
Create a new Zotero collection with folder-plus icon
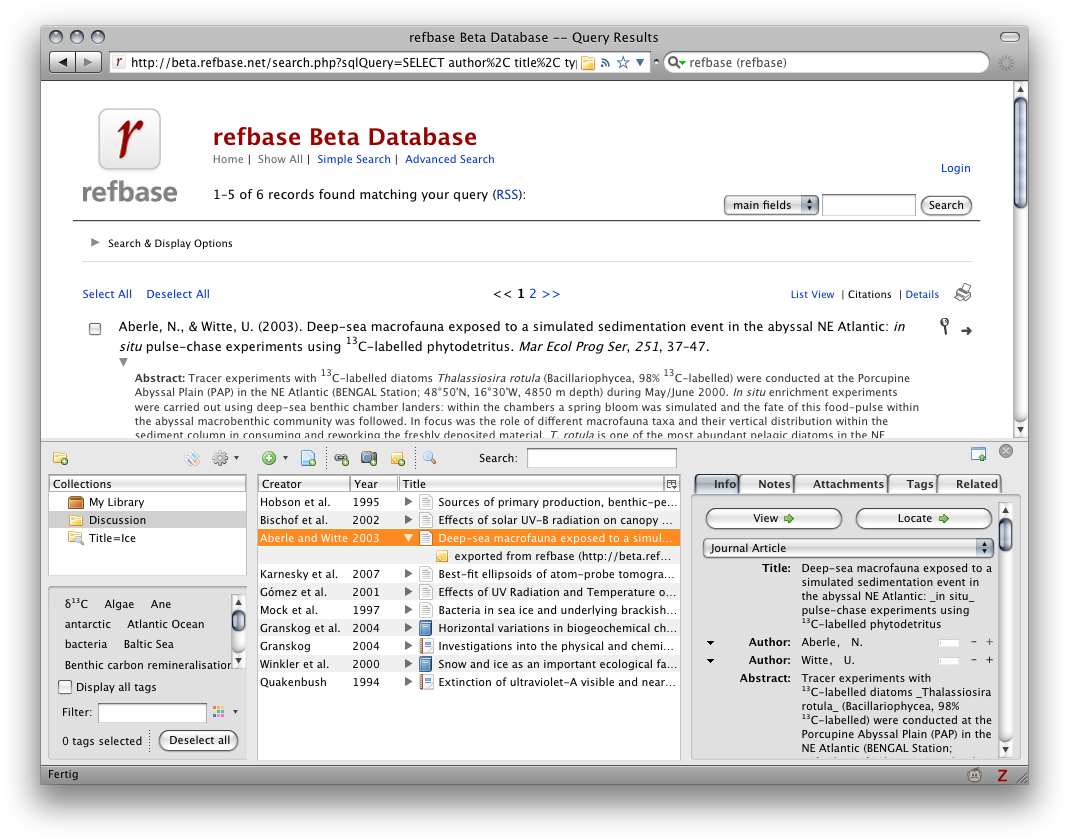[x=60, y=458]
